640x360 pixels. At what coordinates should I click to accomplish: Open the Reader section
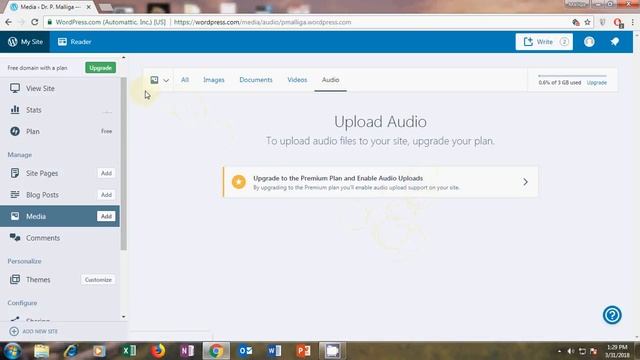74,42
